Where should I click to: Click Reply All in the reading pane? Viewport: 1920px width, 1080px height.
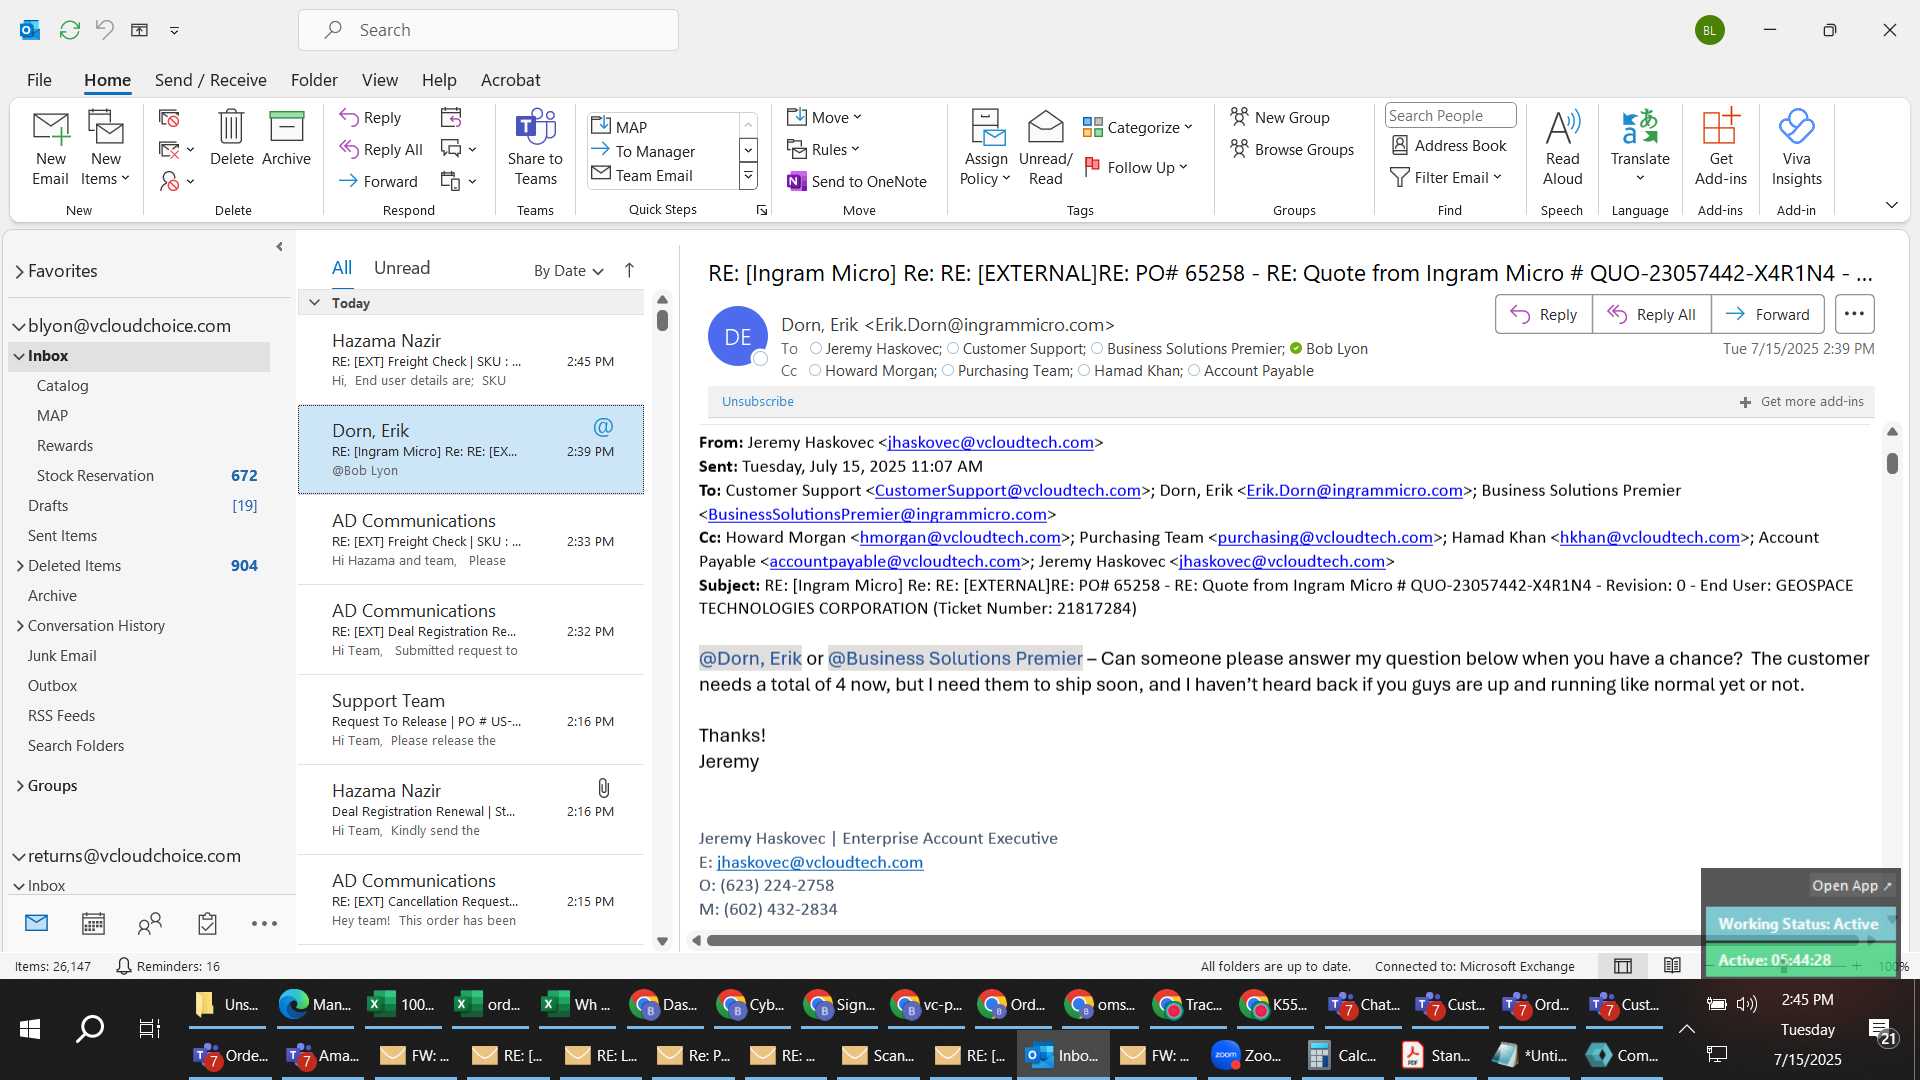click(1651, 314)
